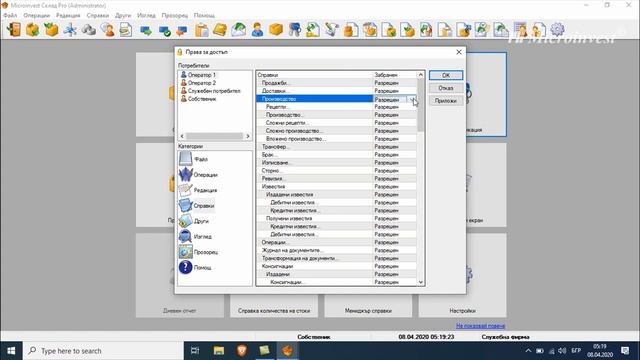Click the blue user toolbar icon
This screenshot has width=640, height=360.
pyautogui.click(x=258, y=30)
